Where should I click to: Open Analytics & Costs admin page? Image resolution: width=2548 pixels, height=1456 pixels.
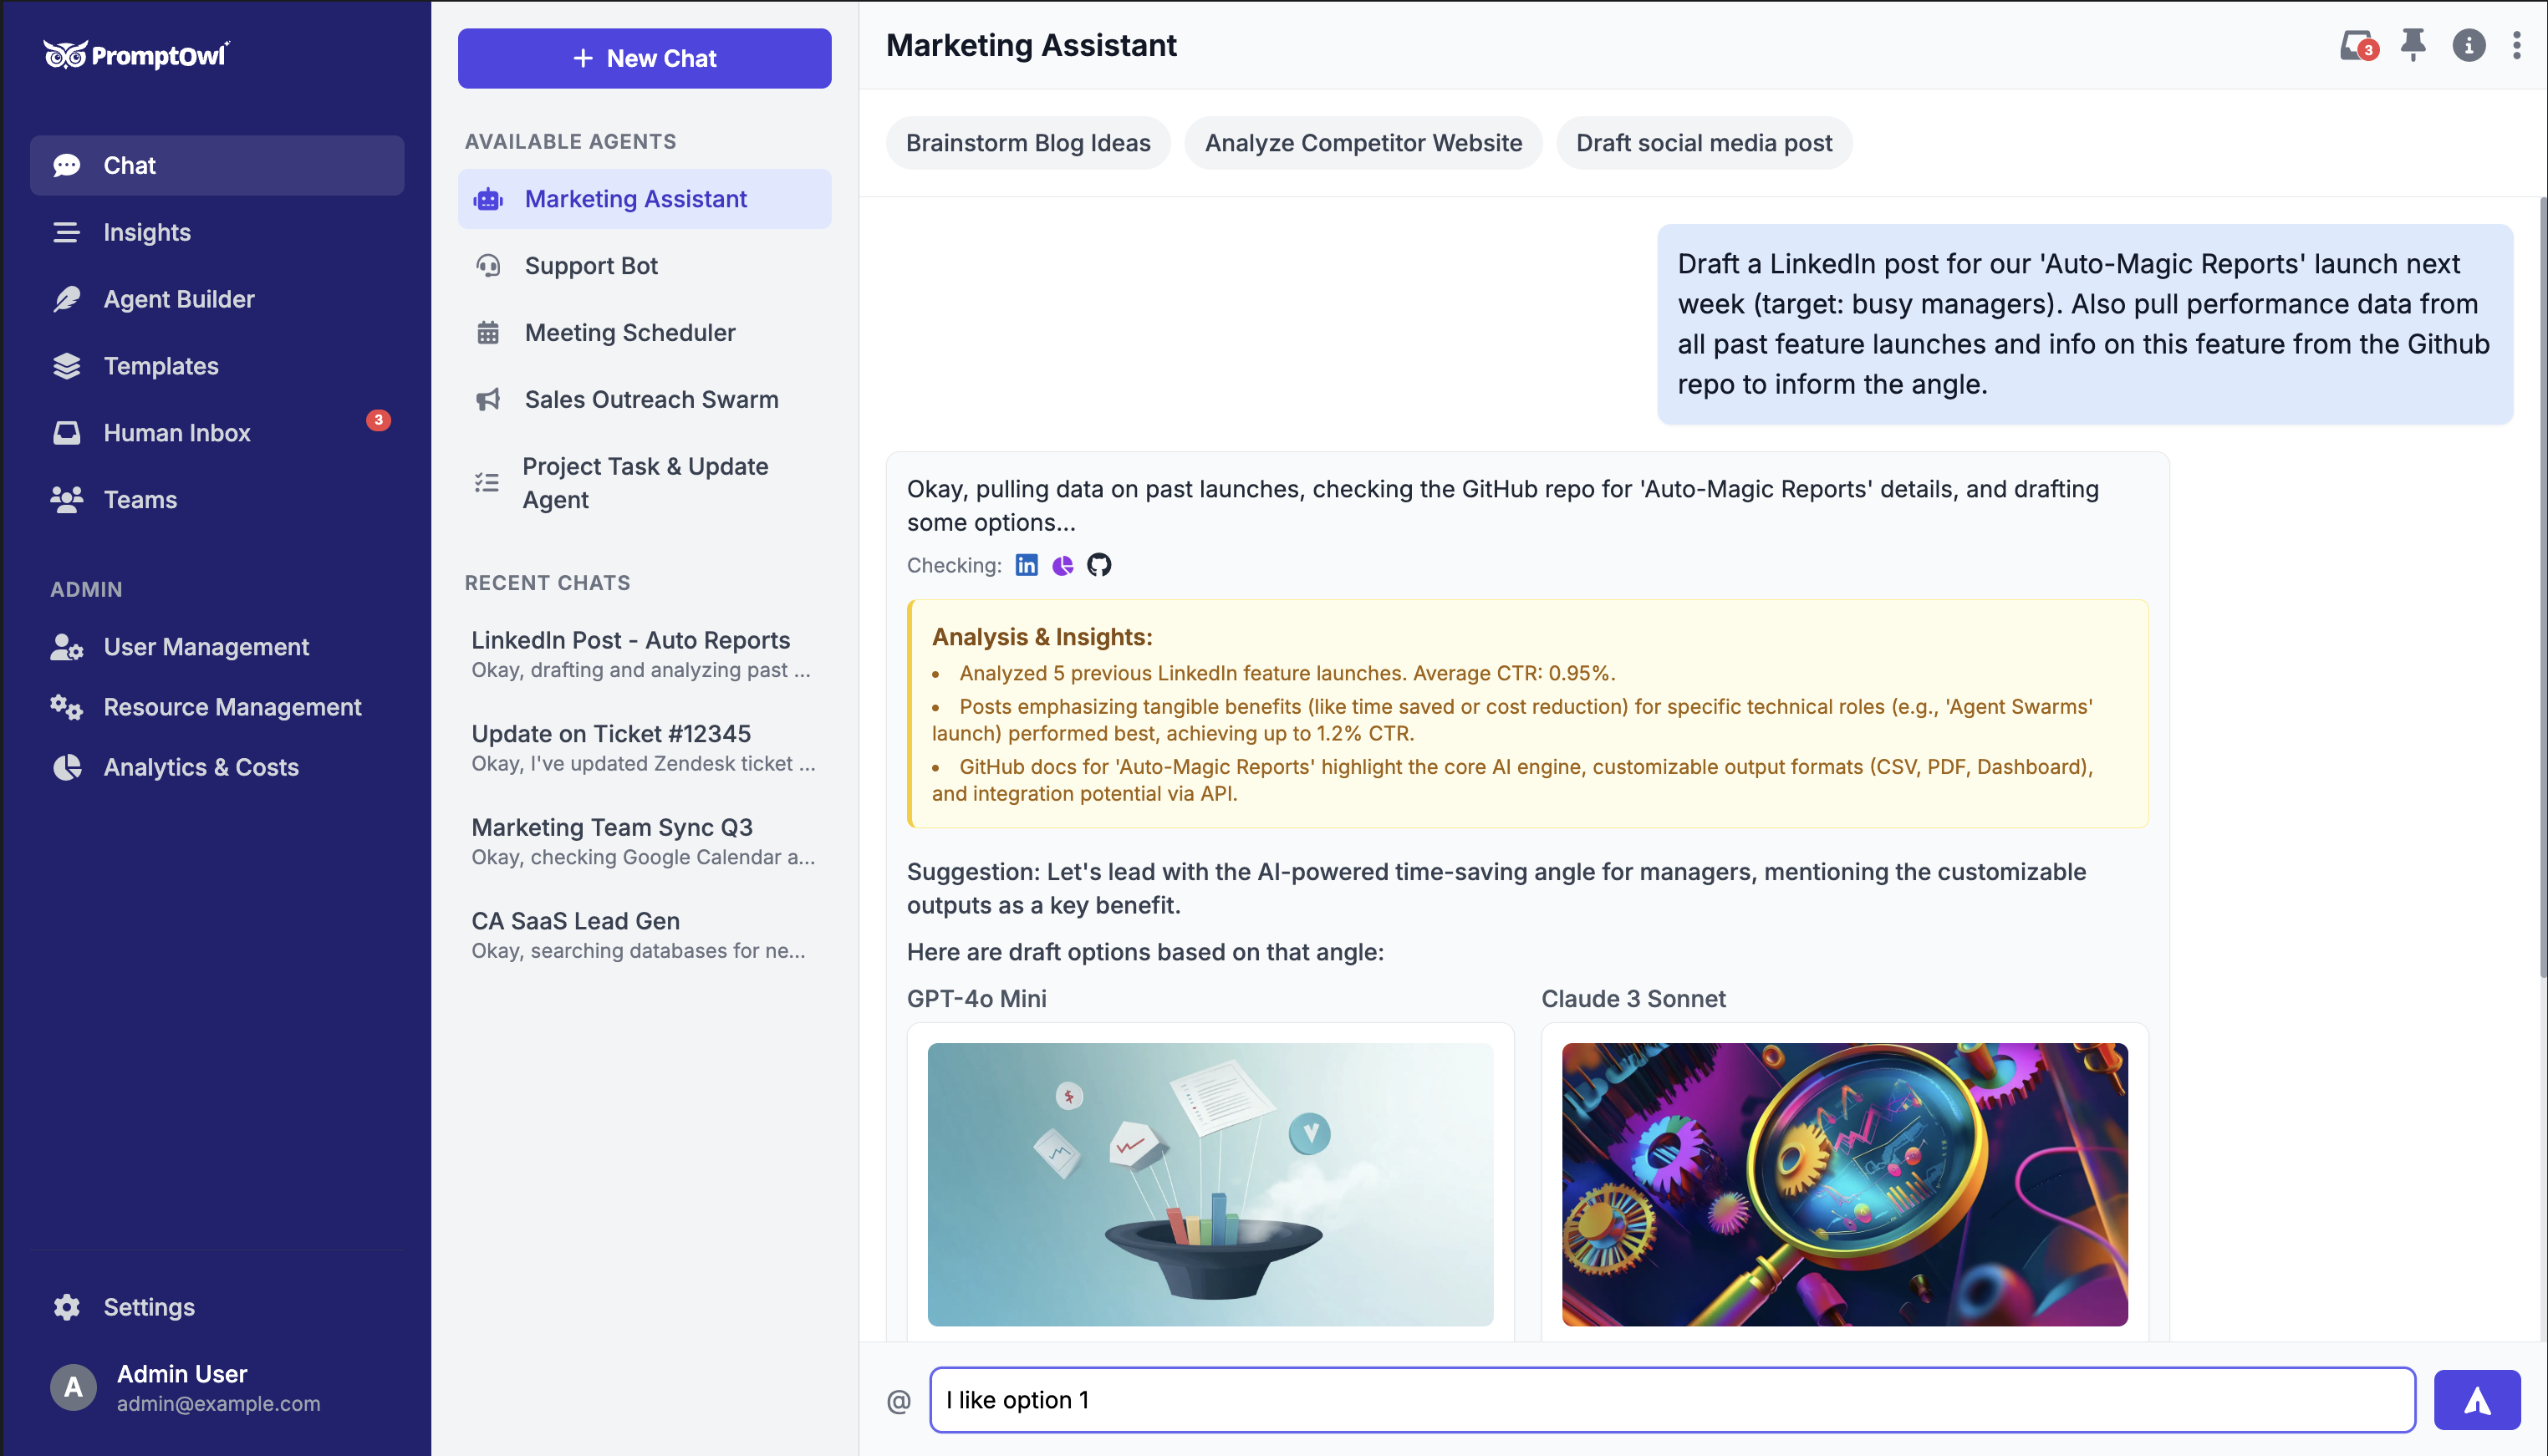tap(201, 767)
